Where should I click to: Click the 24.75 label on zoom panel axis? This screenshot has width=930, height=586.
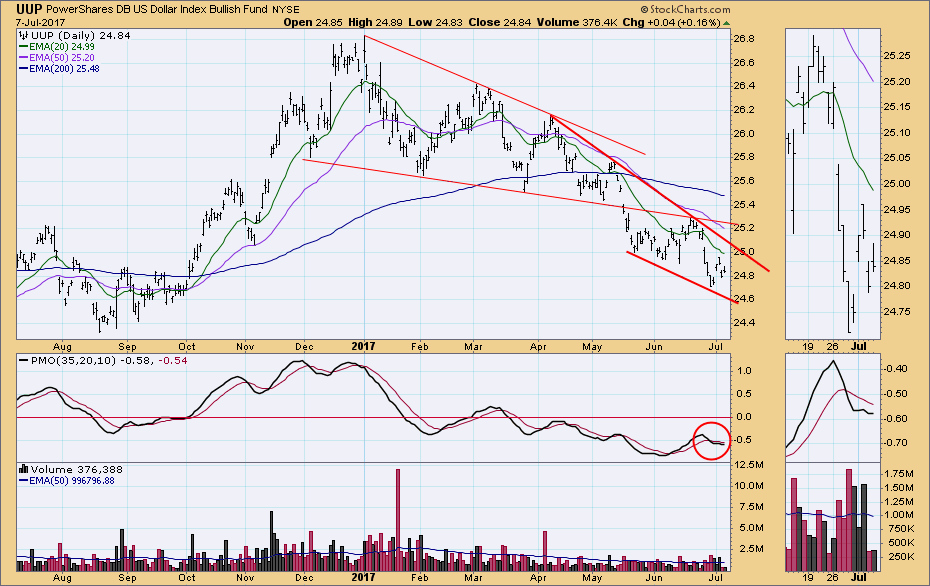tap(896, 311)
